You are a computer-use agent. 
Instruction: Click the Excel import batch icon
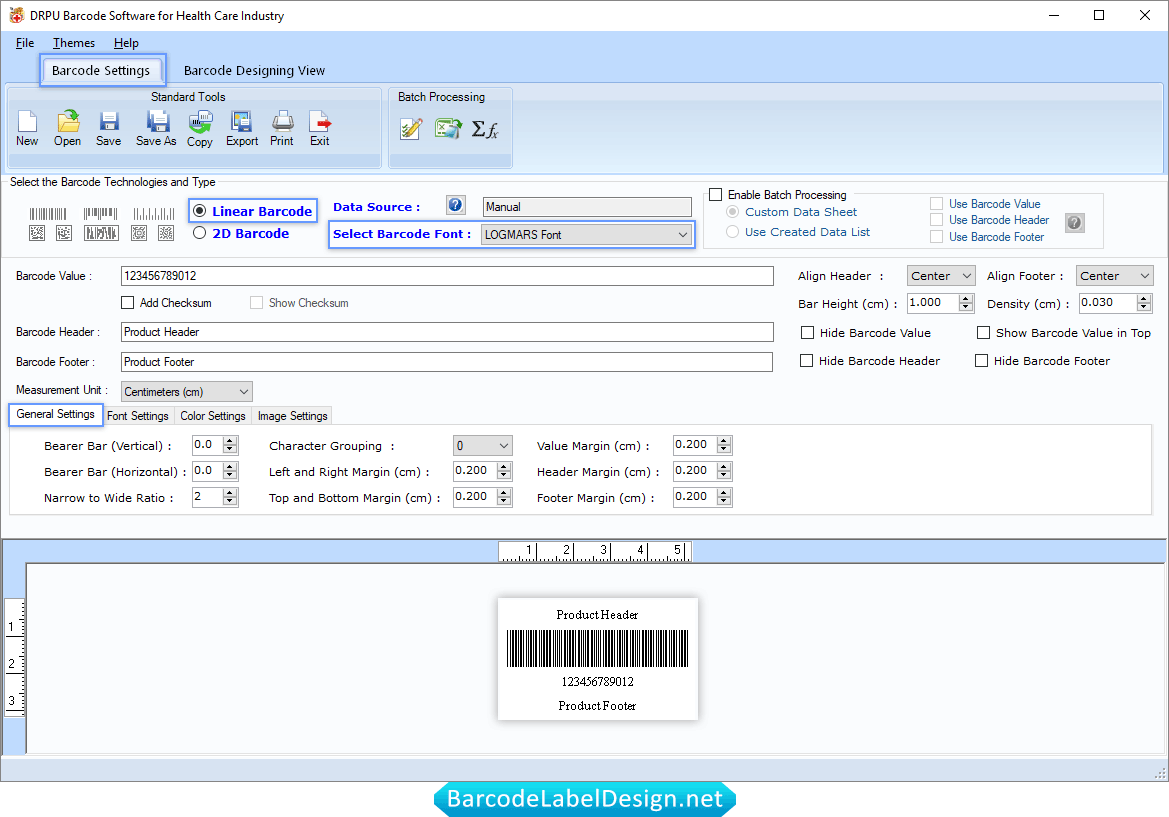[448, 129]
